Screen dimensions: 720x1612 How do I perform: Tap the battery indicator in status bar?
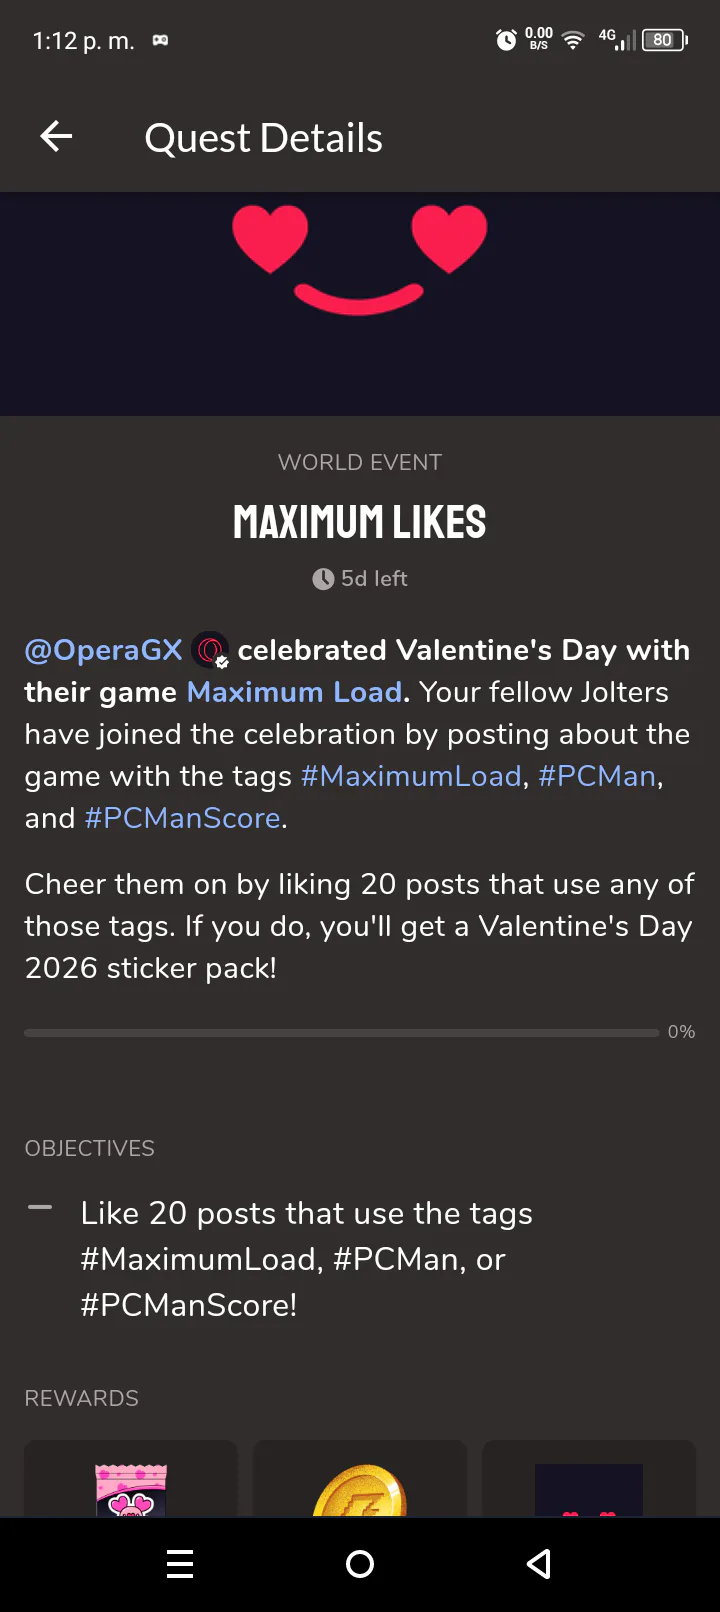click(664, 40)
